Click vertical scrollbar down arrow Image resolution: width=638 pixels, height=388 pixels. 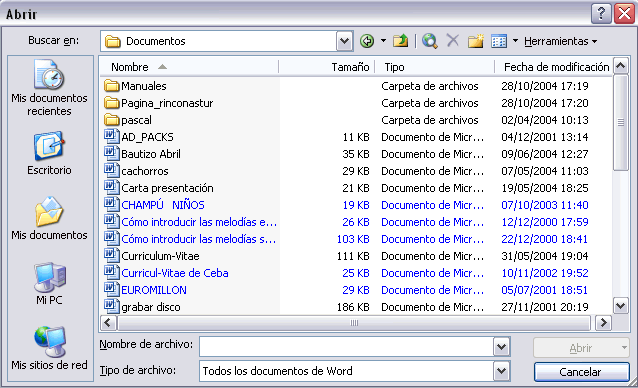(x=621, y=306)
